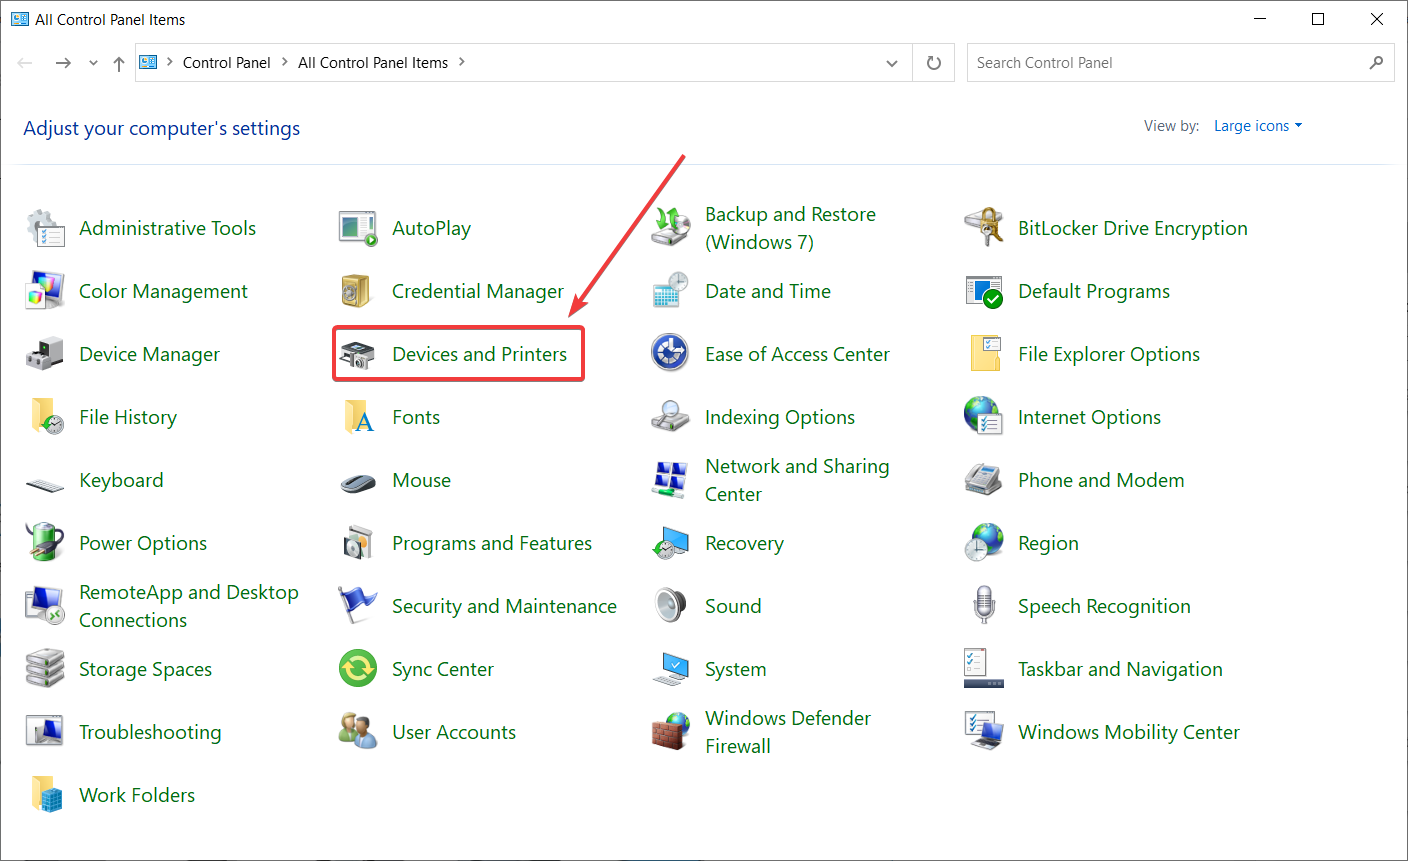Open the Fonts link text
This screenshot has width=1408, height=861.
coord(416,417)
